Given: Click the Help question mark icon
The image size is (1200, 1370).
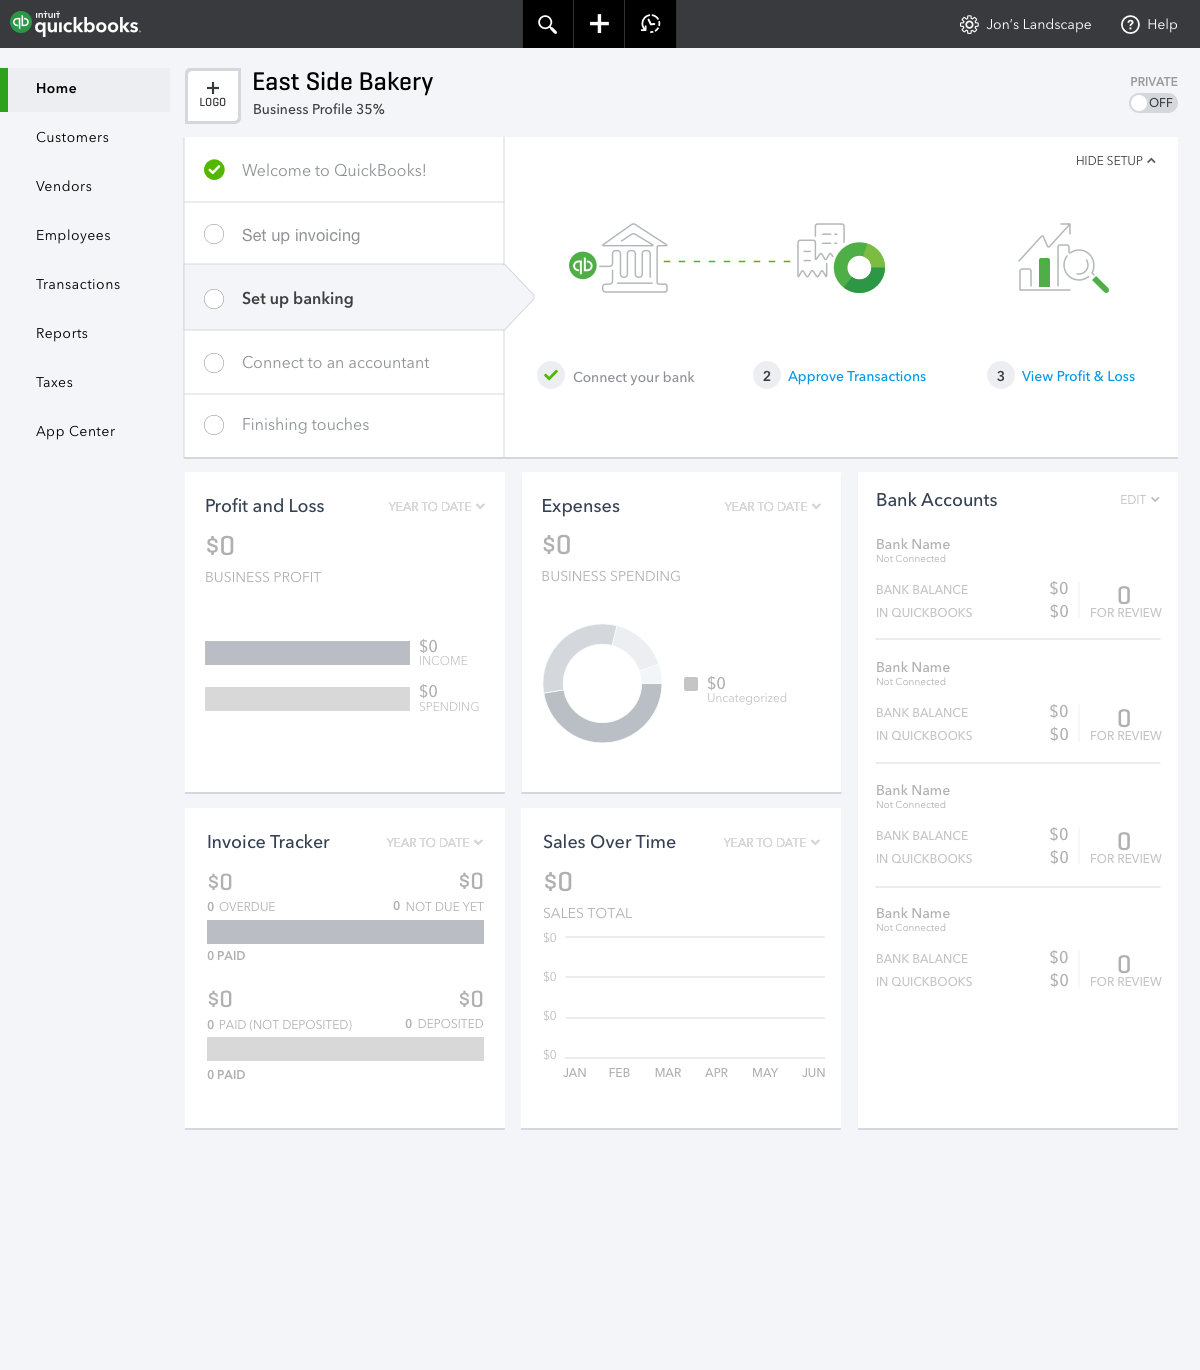Looking at the screenshot, I should coord(1130,24).
